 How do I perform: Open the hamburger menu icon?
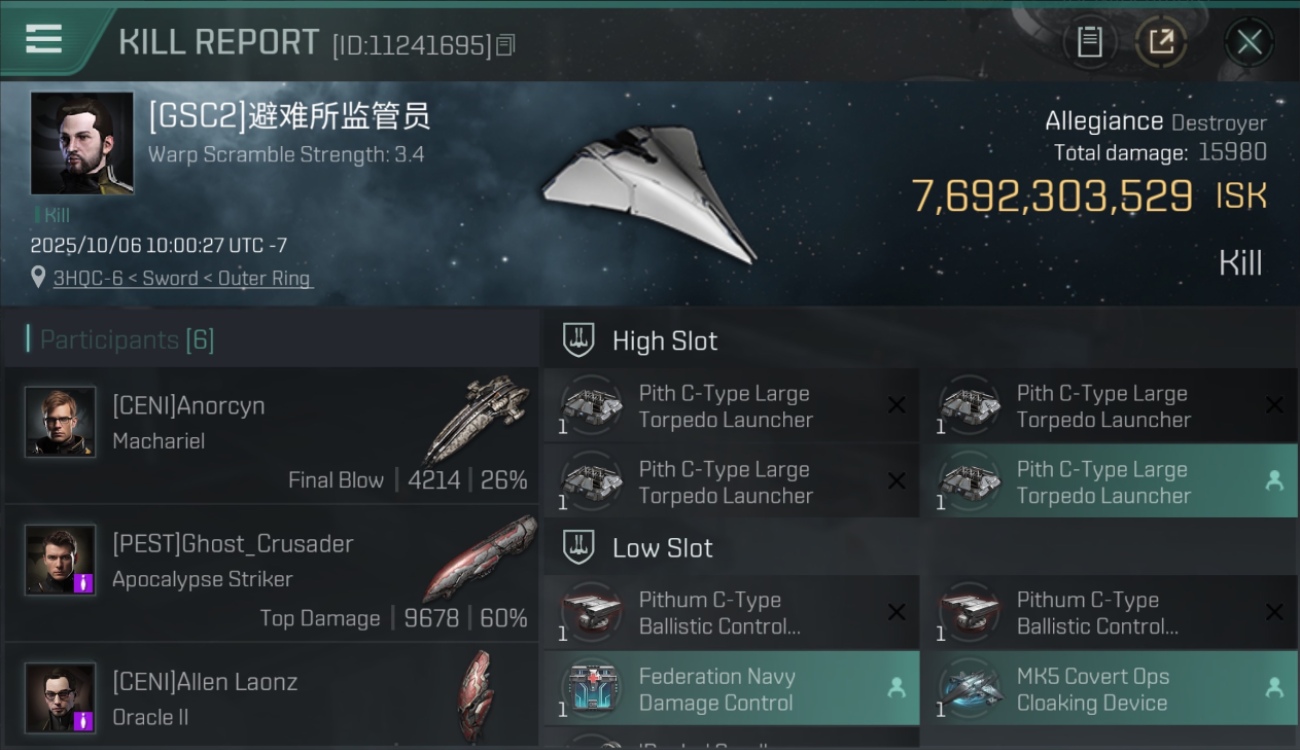click(44, 39)
